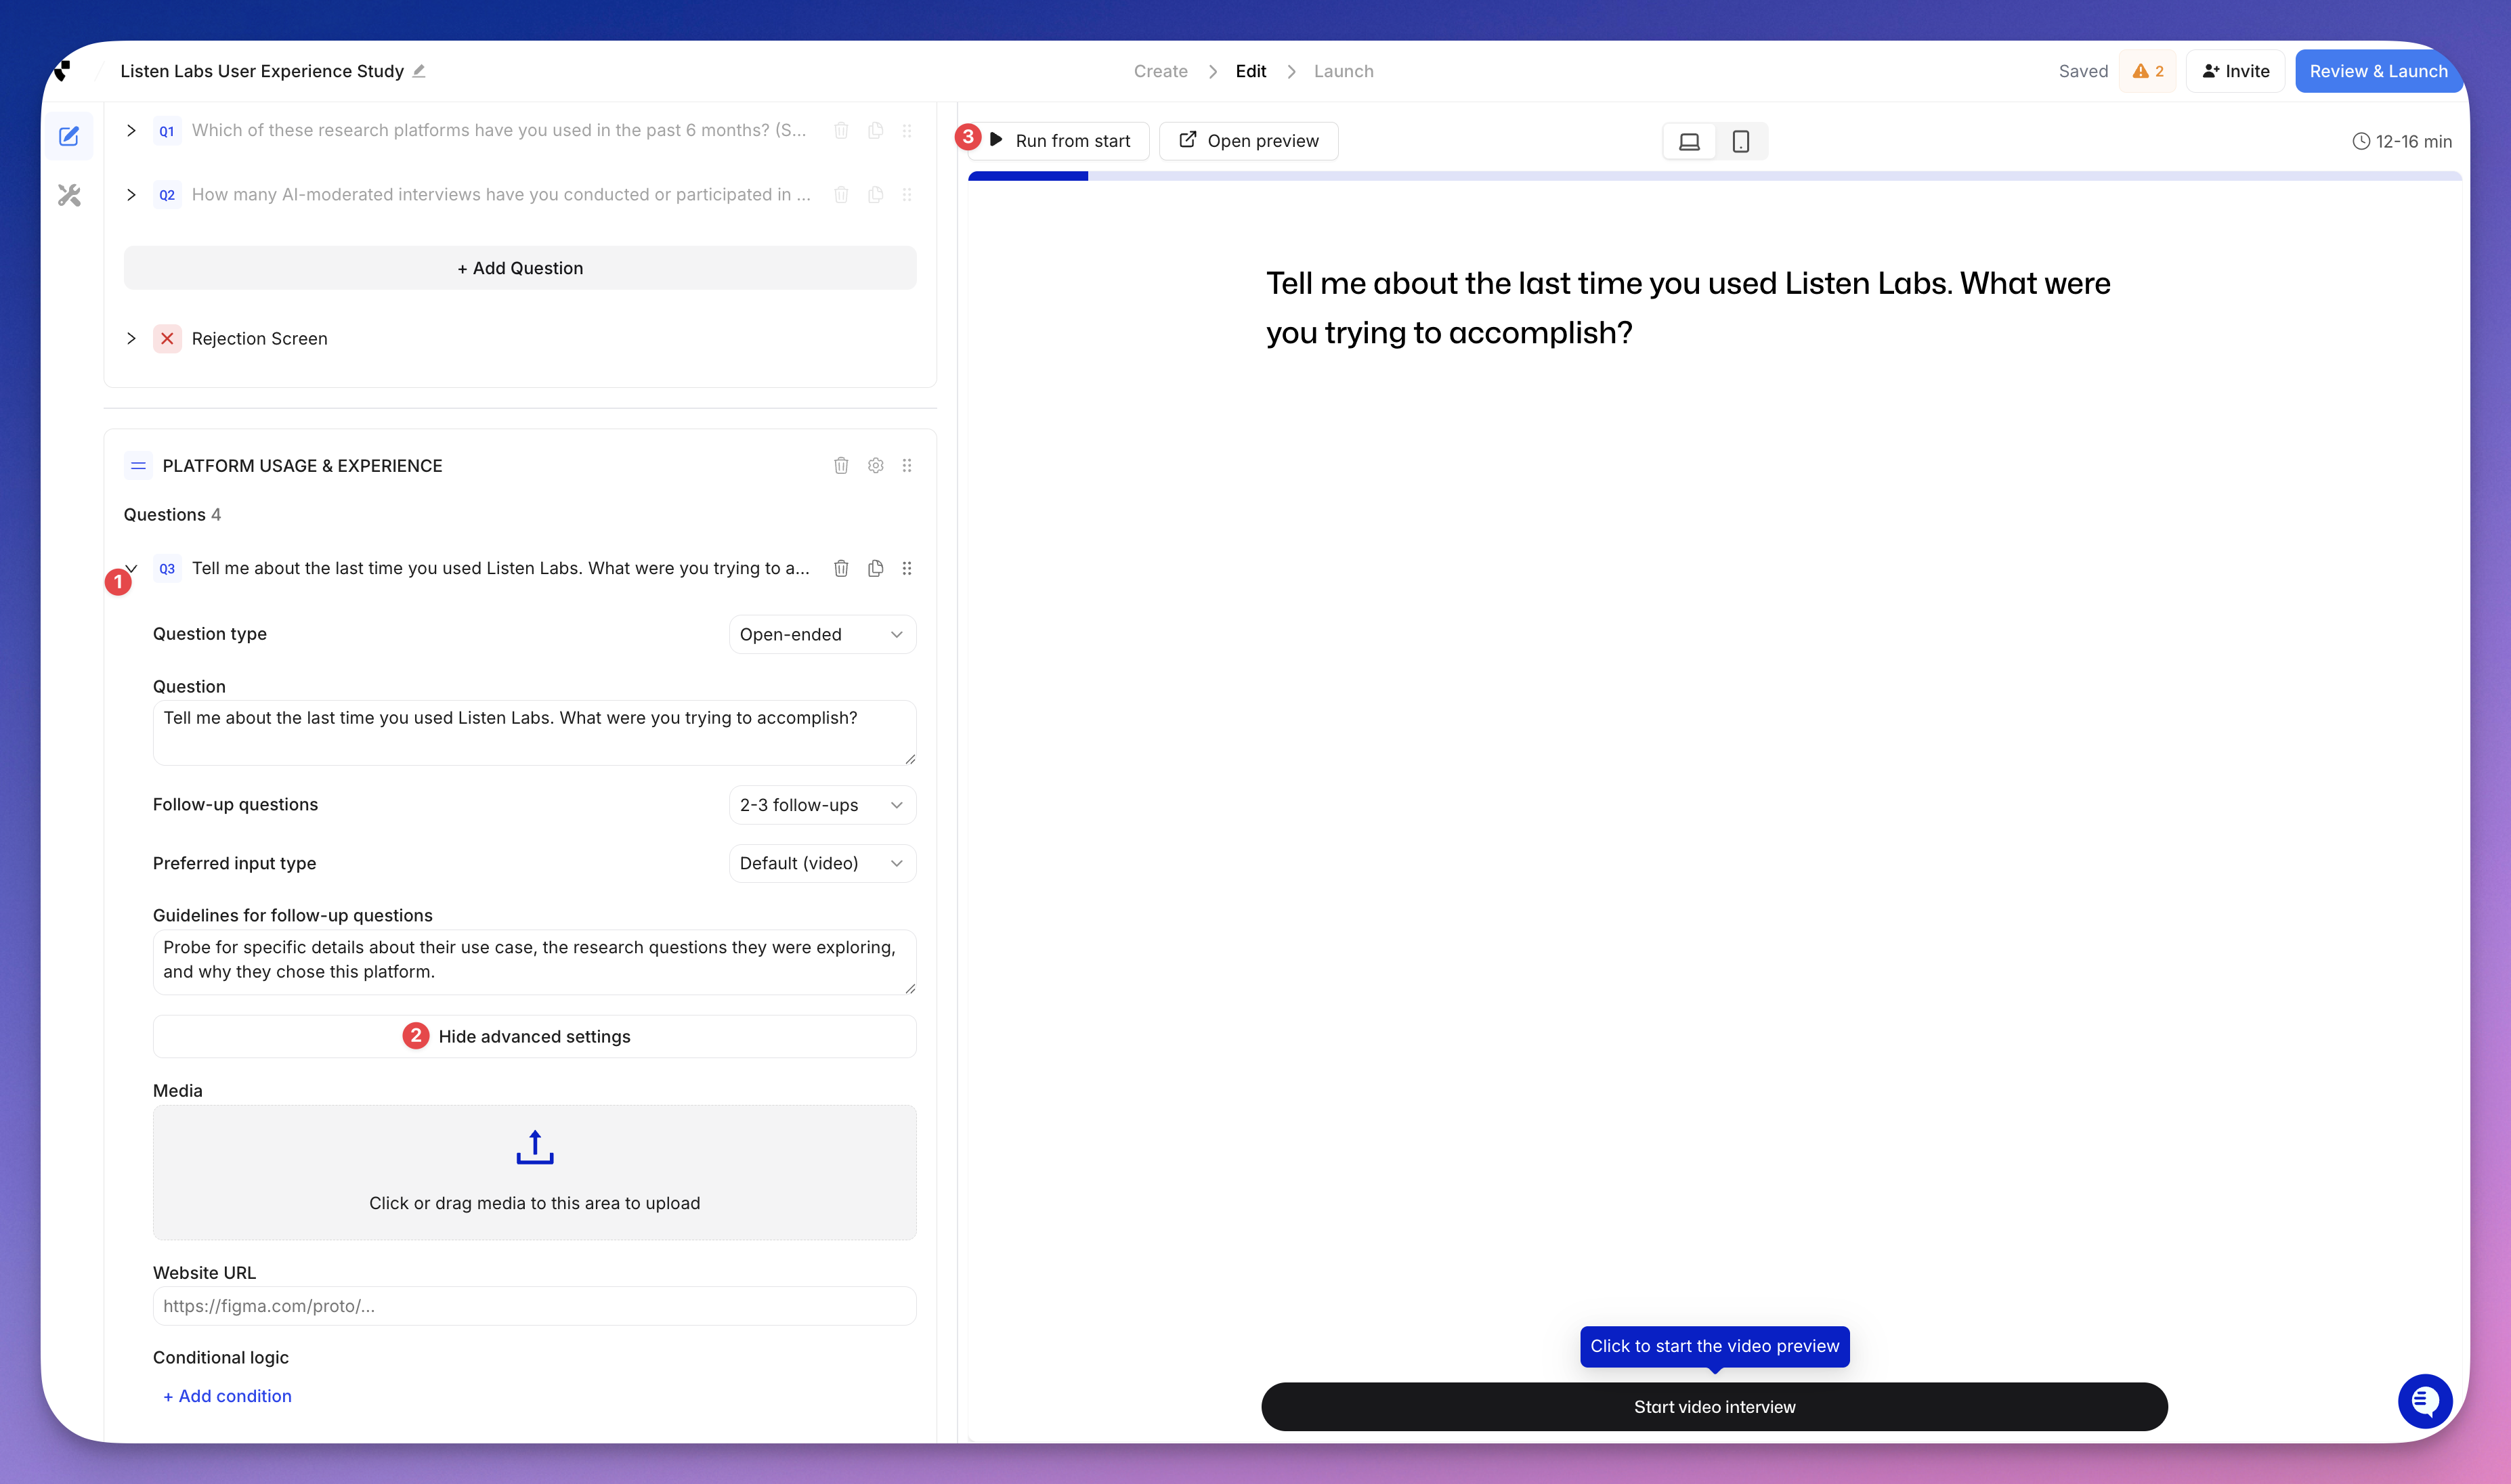The width and height of the screenshot is (2511, 1484).
Task: Open Platform Usage section settings gear
Action: pyautogui.click(x=875, y=465)
